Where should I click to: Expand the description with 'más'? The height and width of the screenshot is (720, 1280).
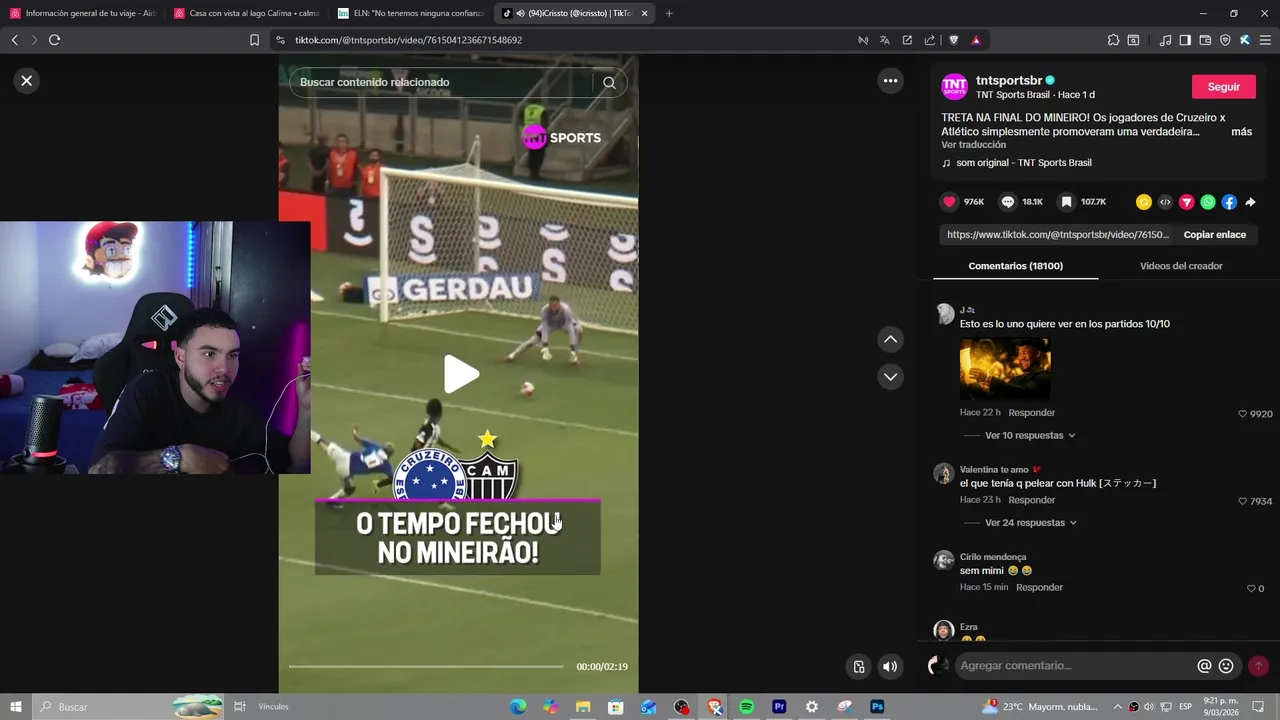(x=1241, y=132)
